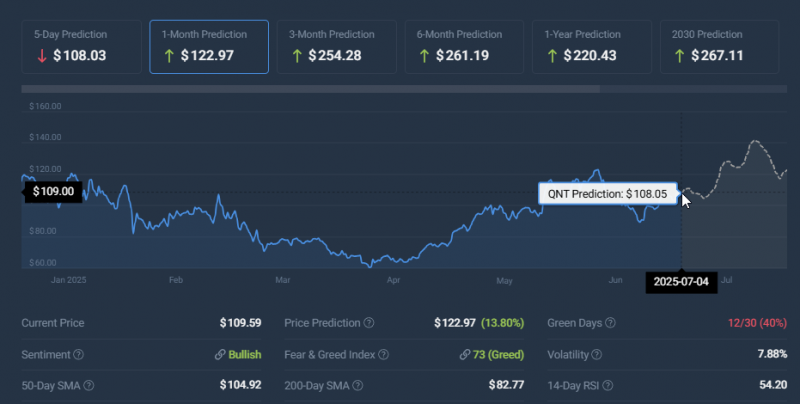Click the 50-Day SMA help icon
800x404 pixels.
(89, 385)
